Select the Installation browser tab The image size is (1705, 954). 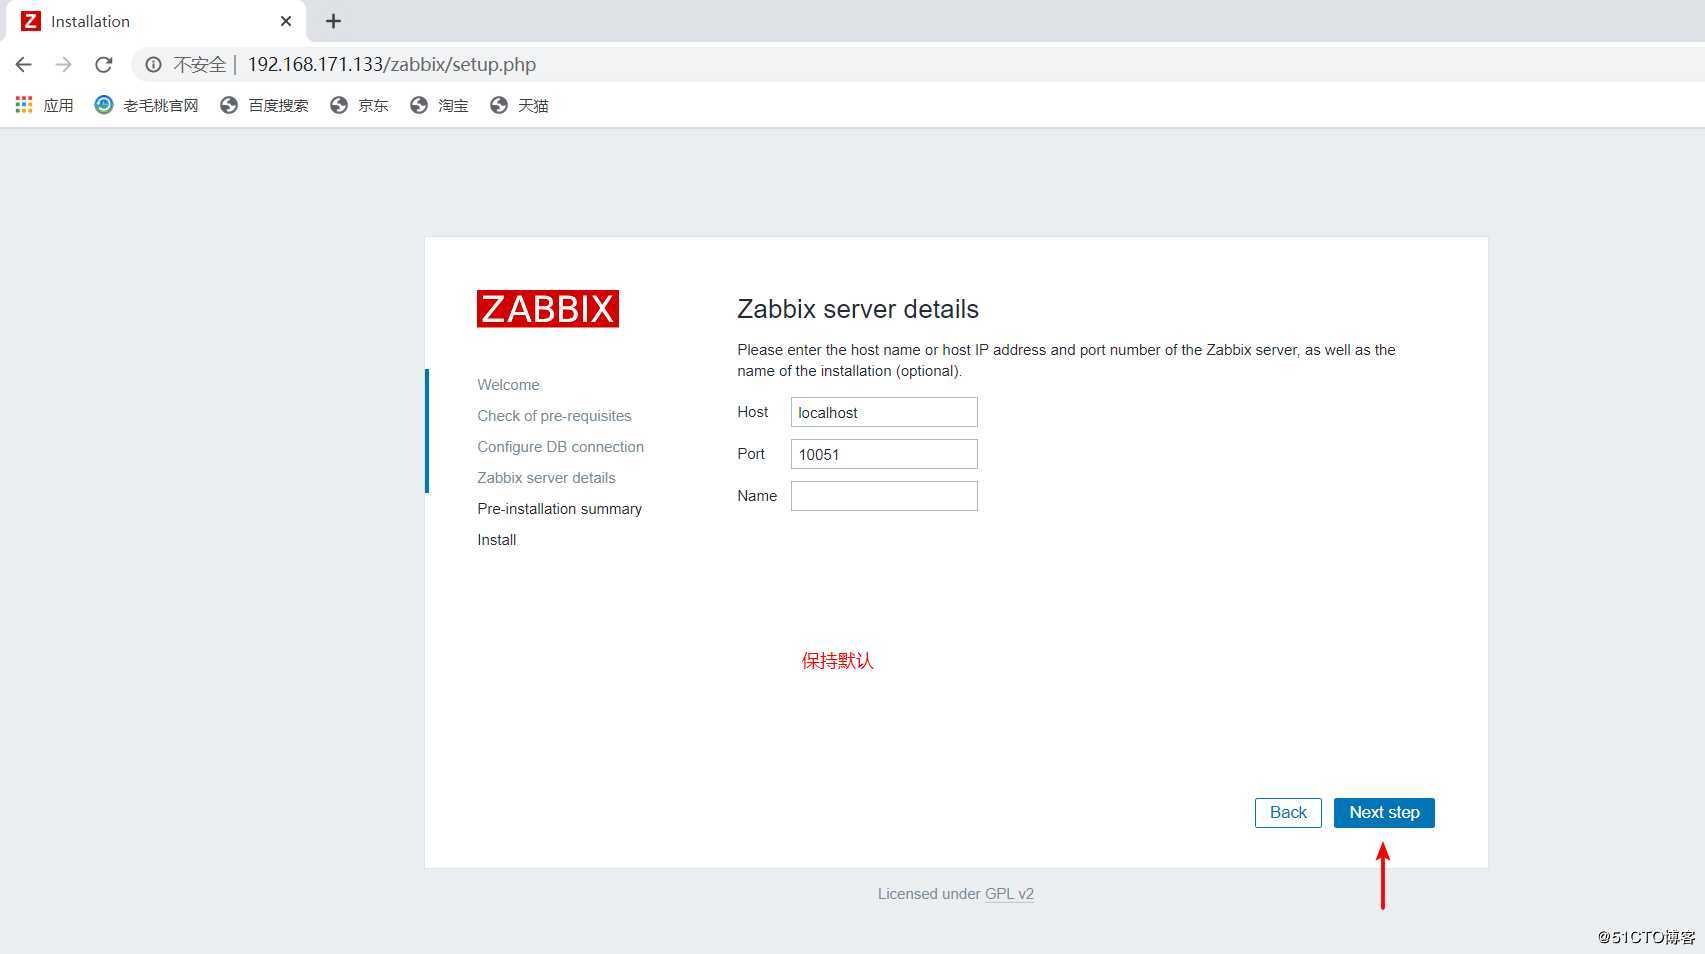(x=156, y=21)
